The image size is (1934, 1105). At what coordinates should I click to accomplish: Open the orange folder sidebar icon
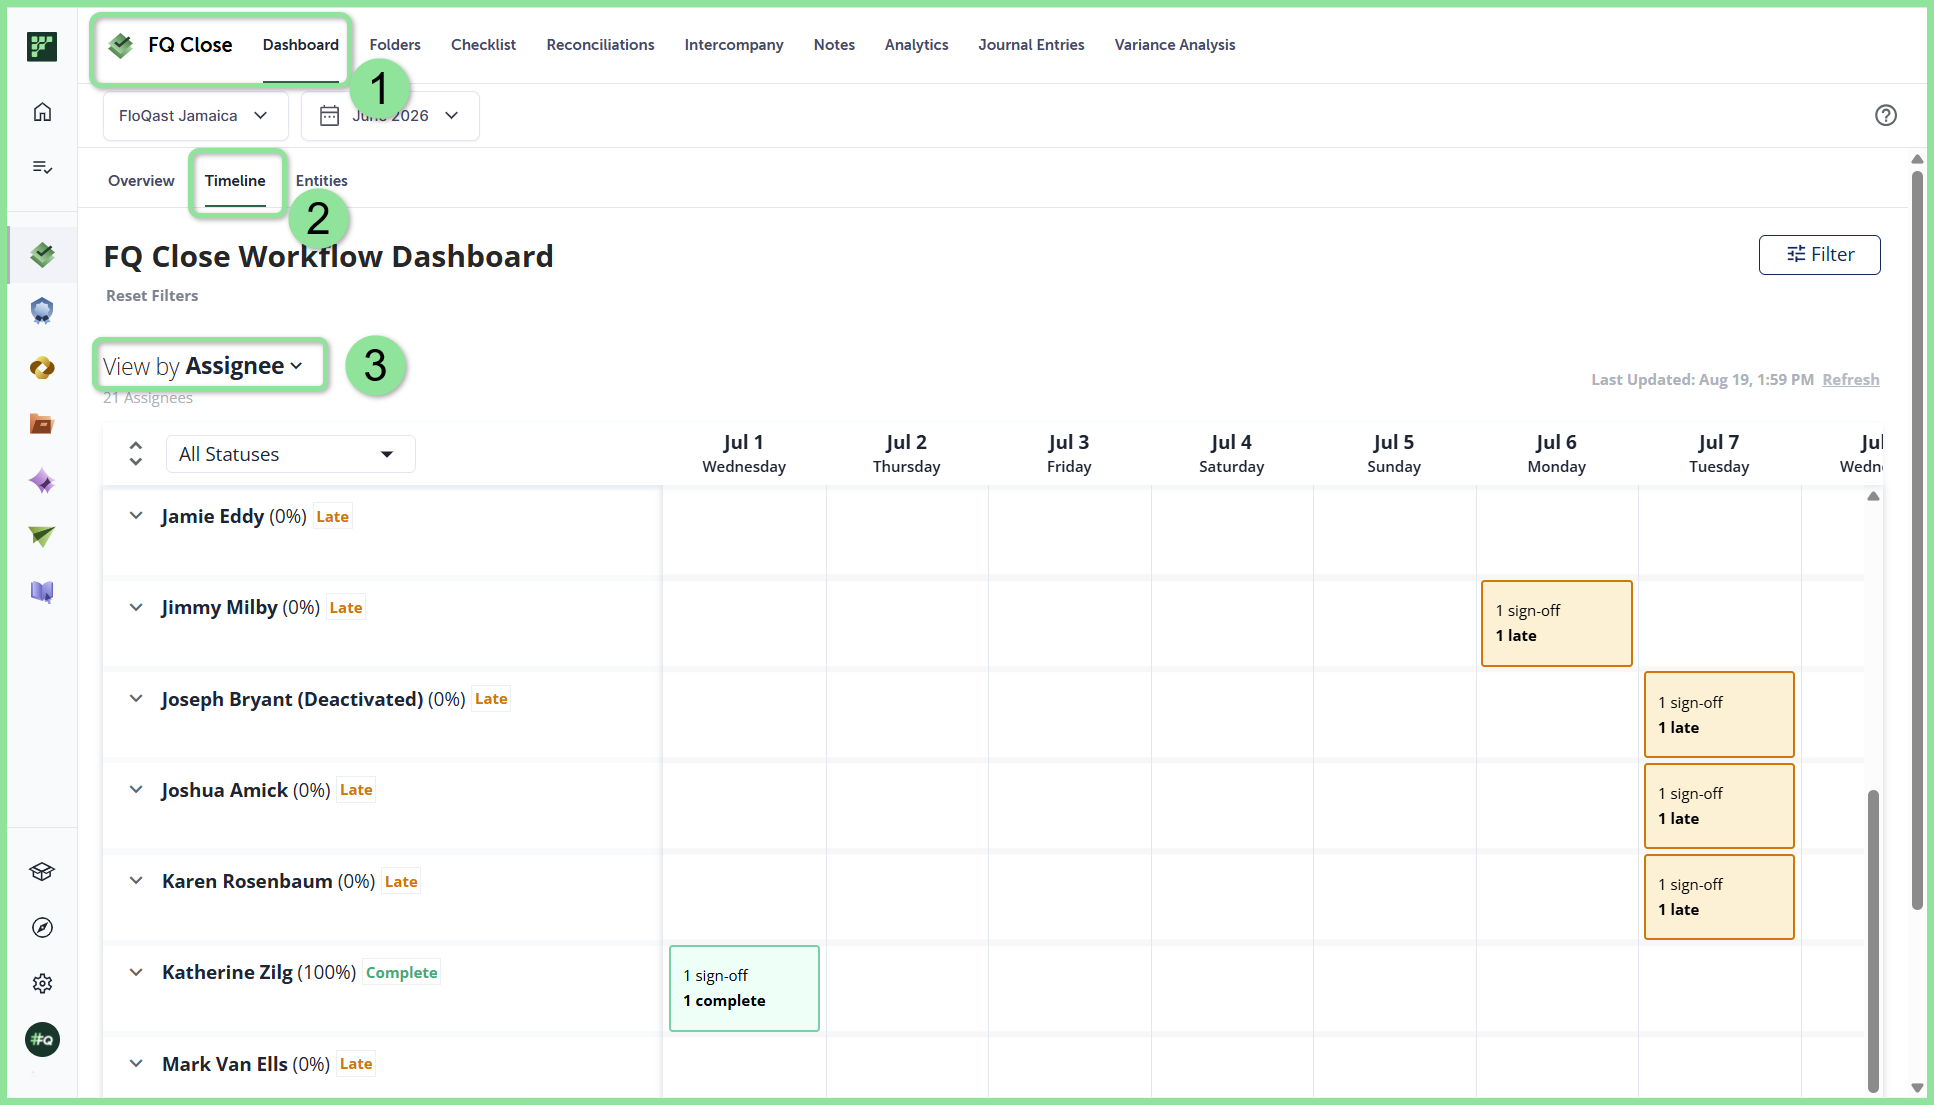pos(42,424)
